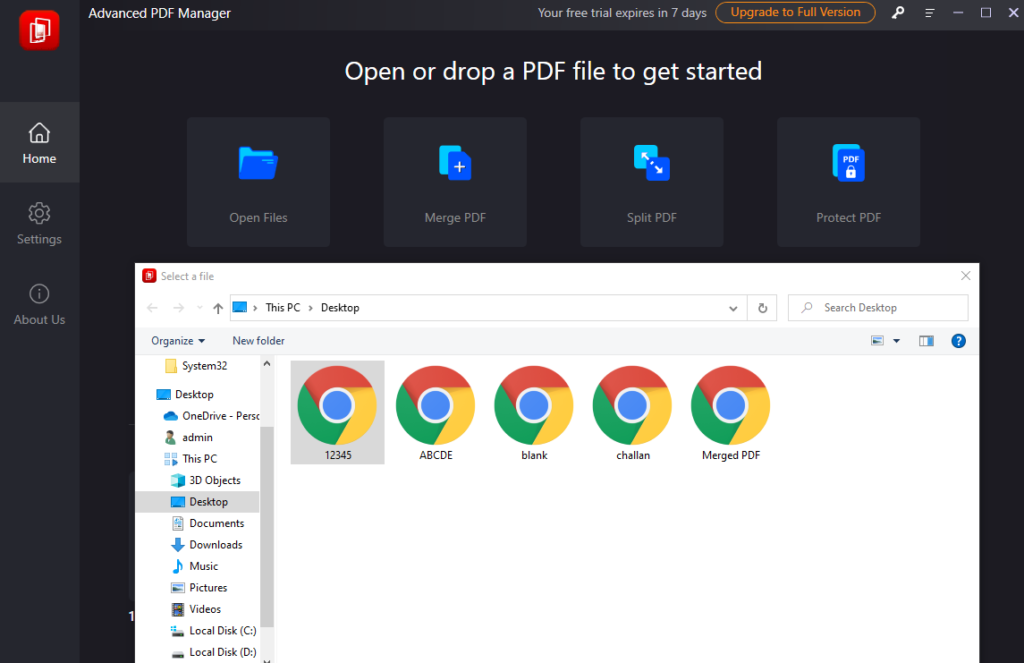Go forward in file dialog navigation

coord(178,308)
